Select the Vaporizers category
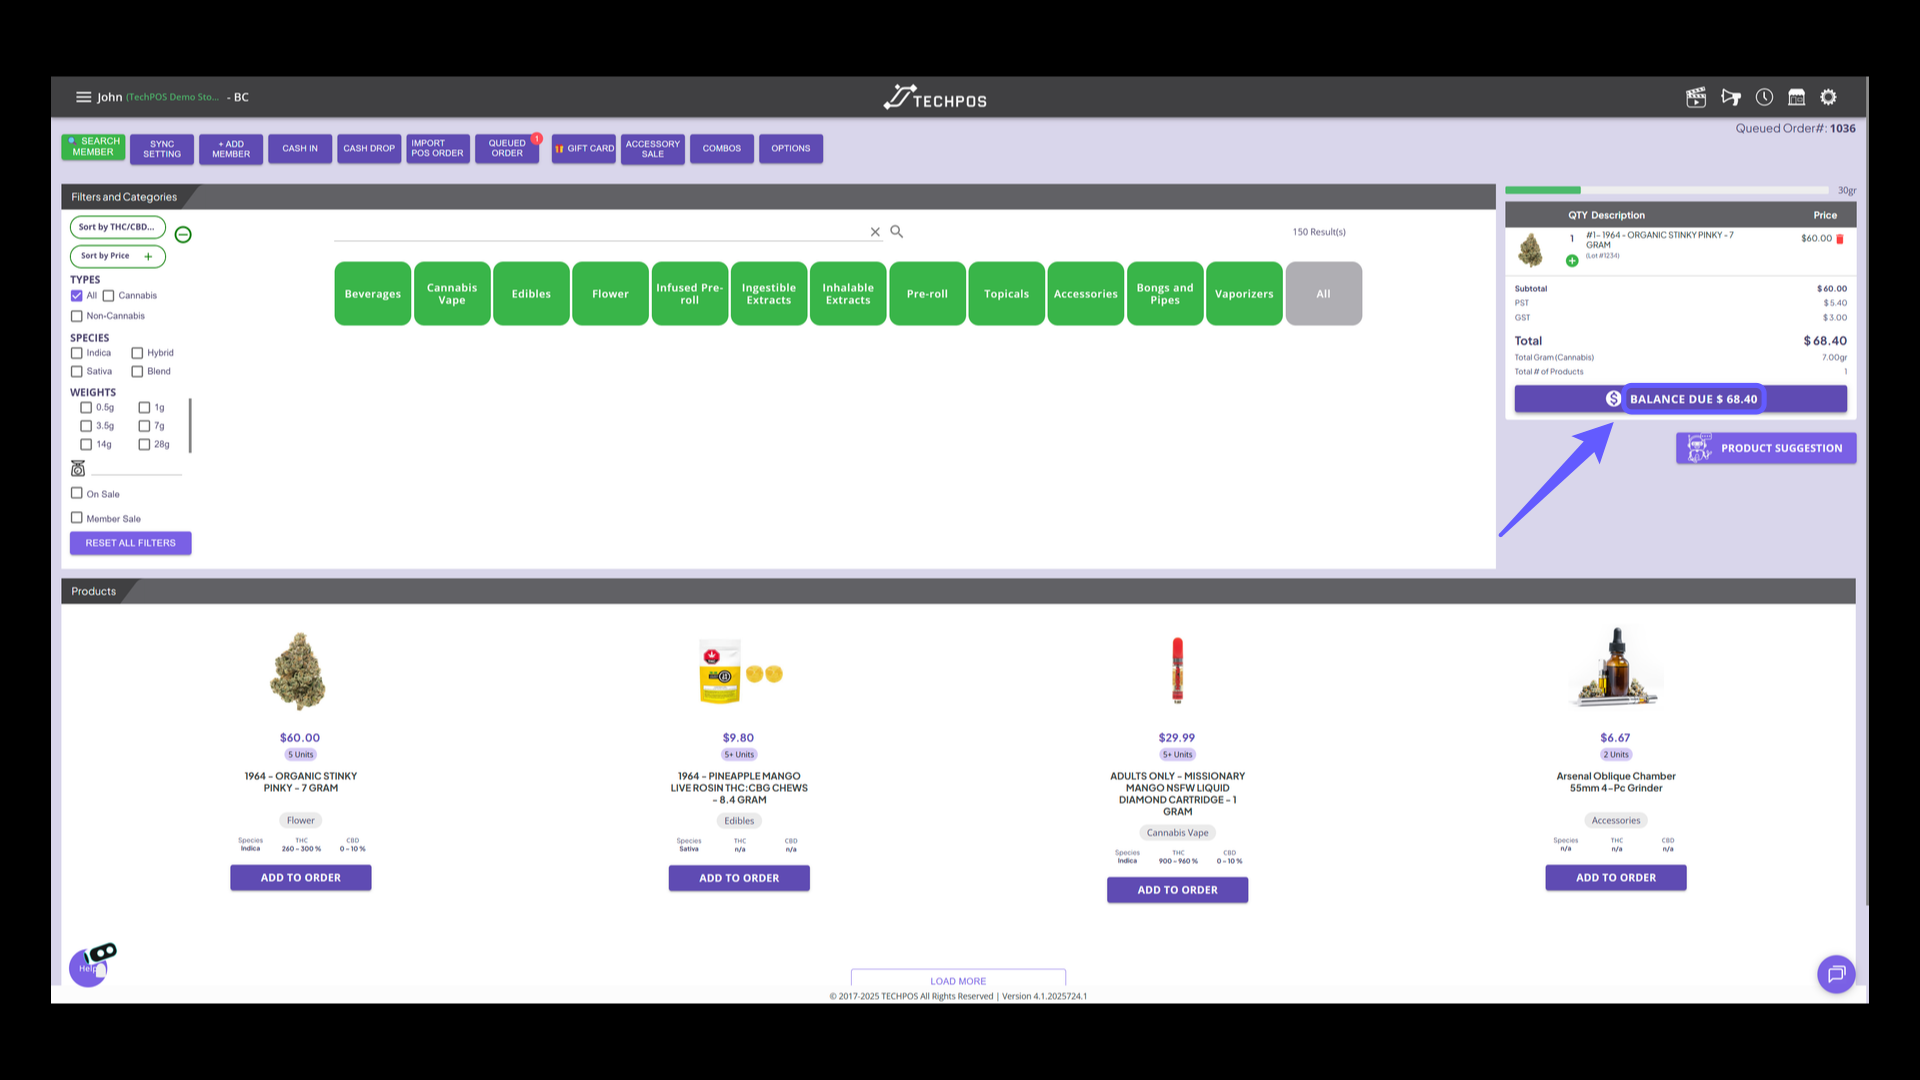 click(x=1244, y=294)
